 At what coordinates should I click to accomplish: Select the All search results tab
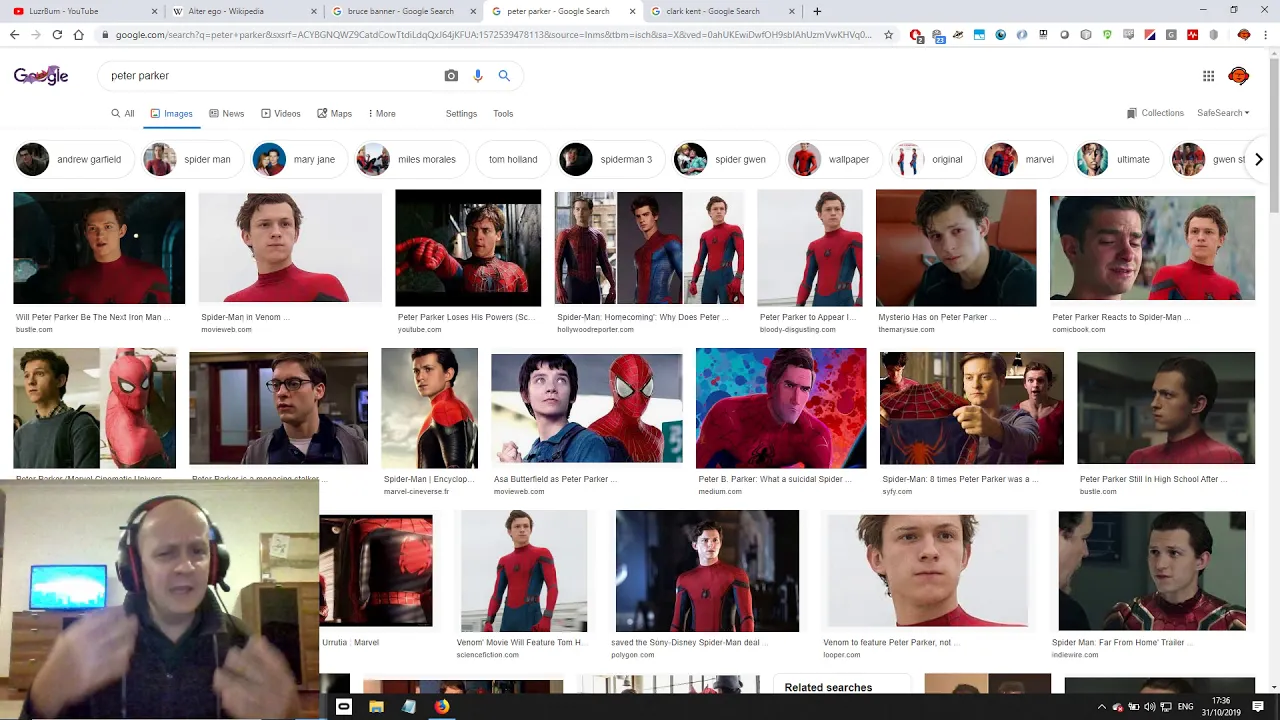123,114
